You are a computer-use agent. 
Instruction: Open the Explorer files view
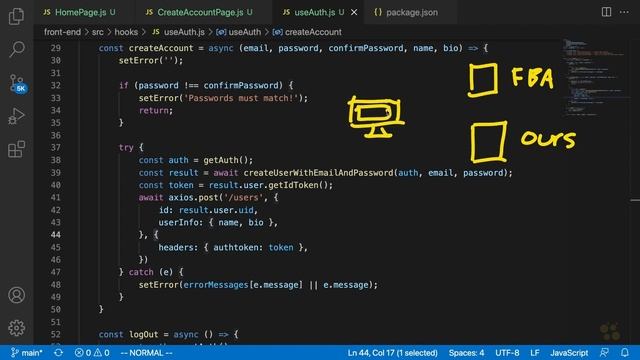[x=16, y=16]
